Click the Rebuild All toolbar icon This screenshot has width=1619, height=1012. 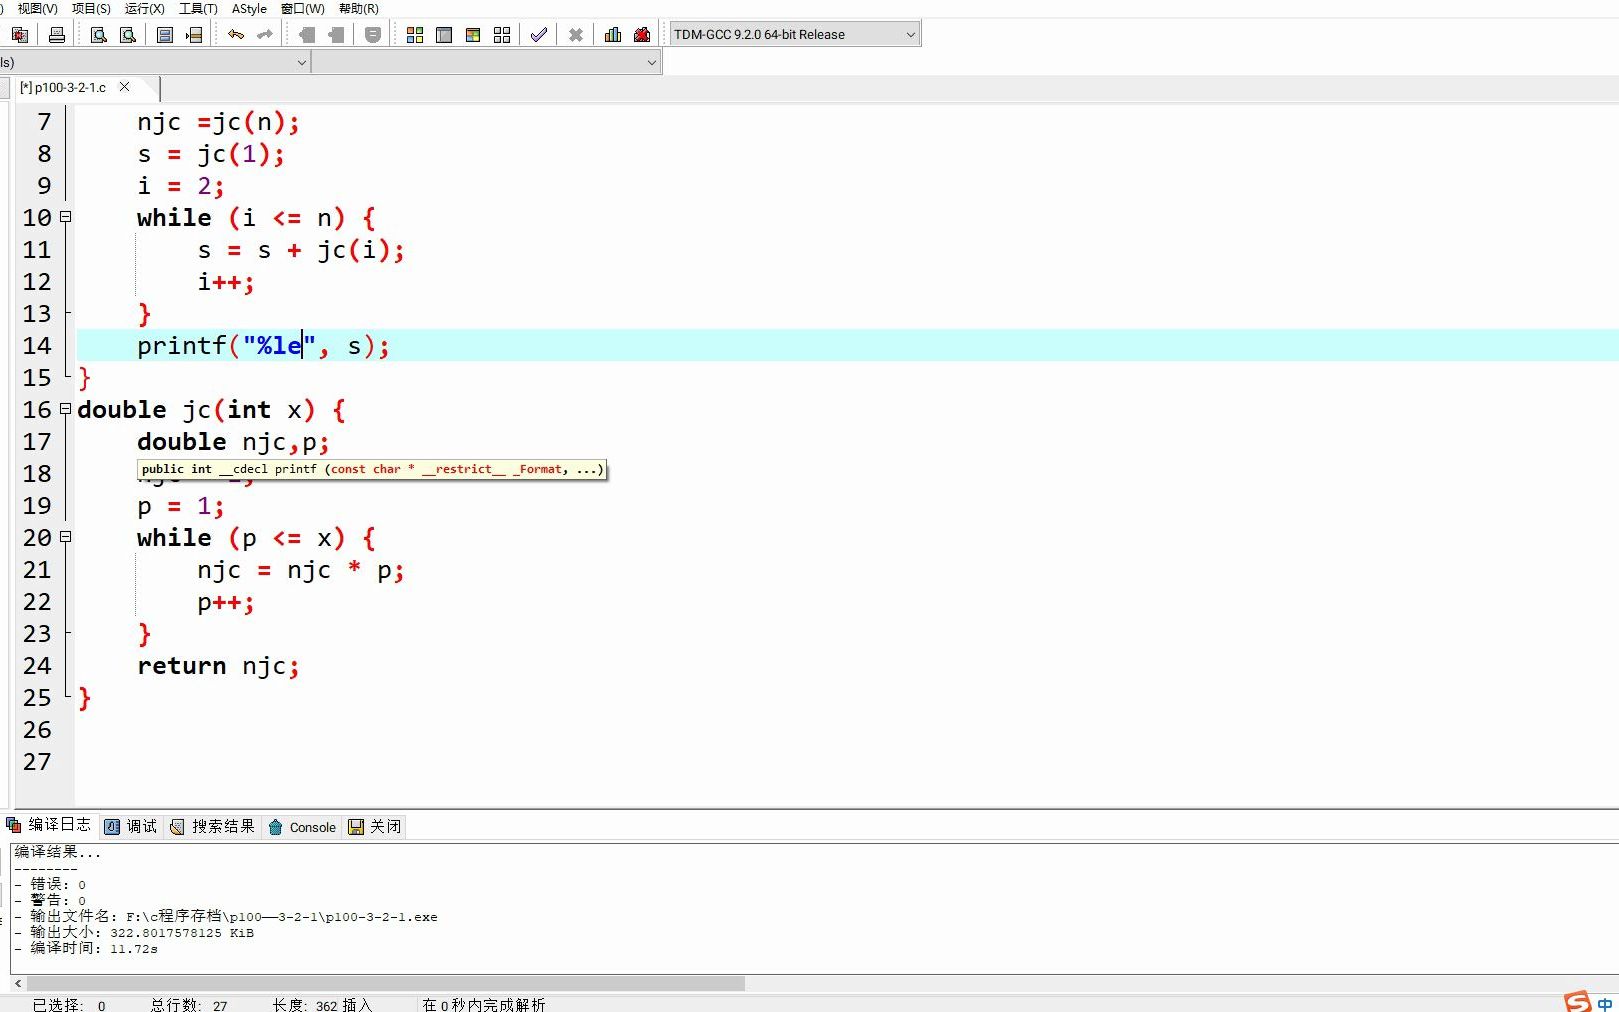[x=502, y=35]
